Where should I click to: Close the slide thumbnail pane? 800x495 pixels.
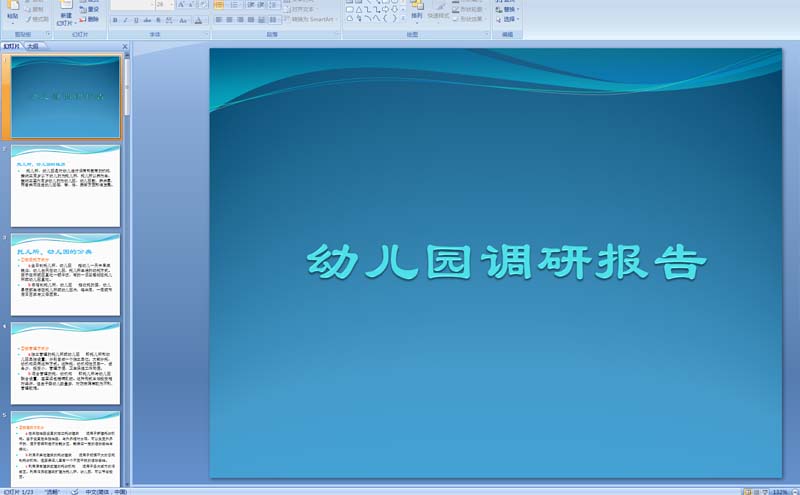125,46
